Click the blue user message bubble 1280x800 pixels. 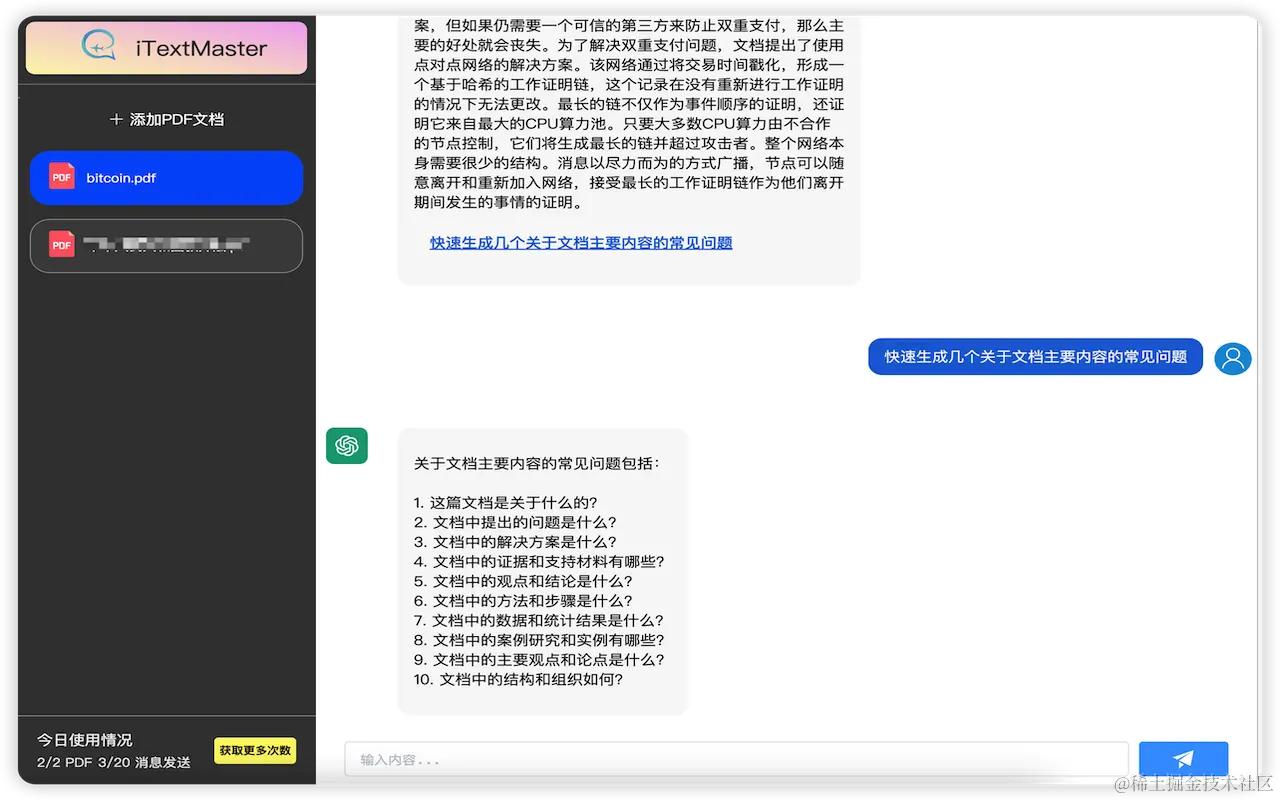point(1035,356)
